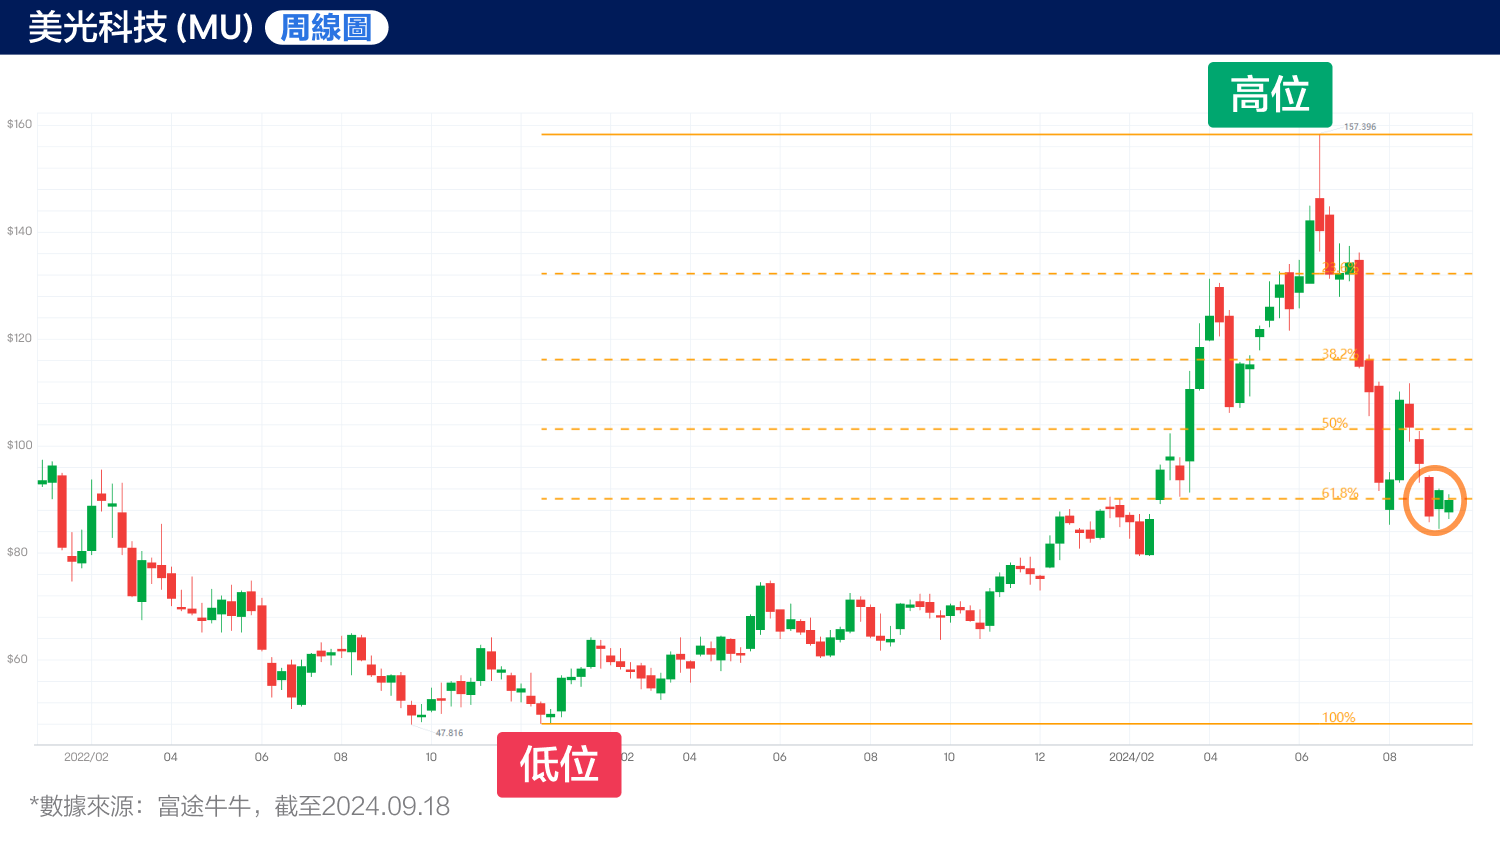Click the 157.396 peak price label
The width and height of the screenshot is (1500, 850).
(x=1362, y=127)
